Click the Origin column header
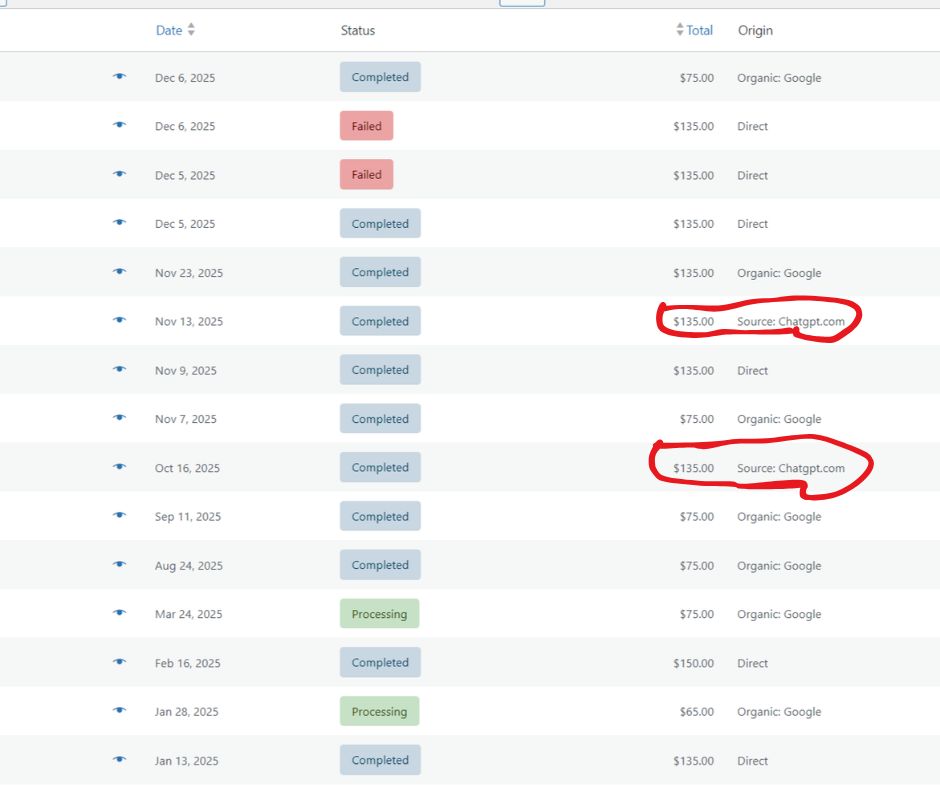 (x=755, y=30)
